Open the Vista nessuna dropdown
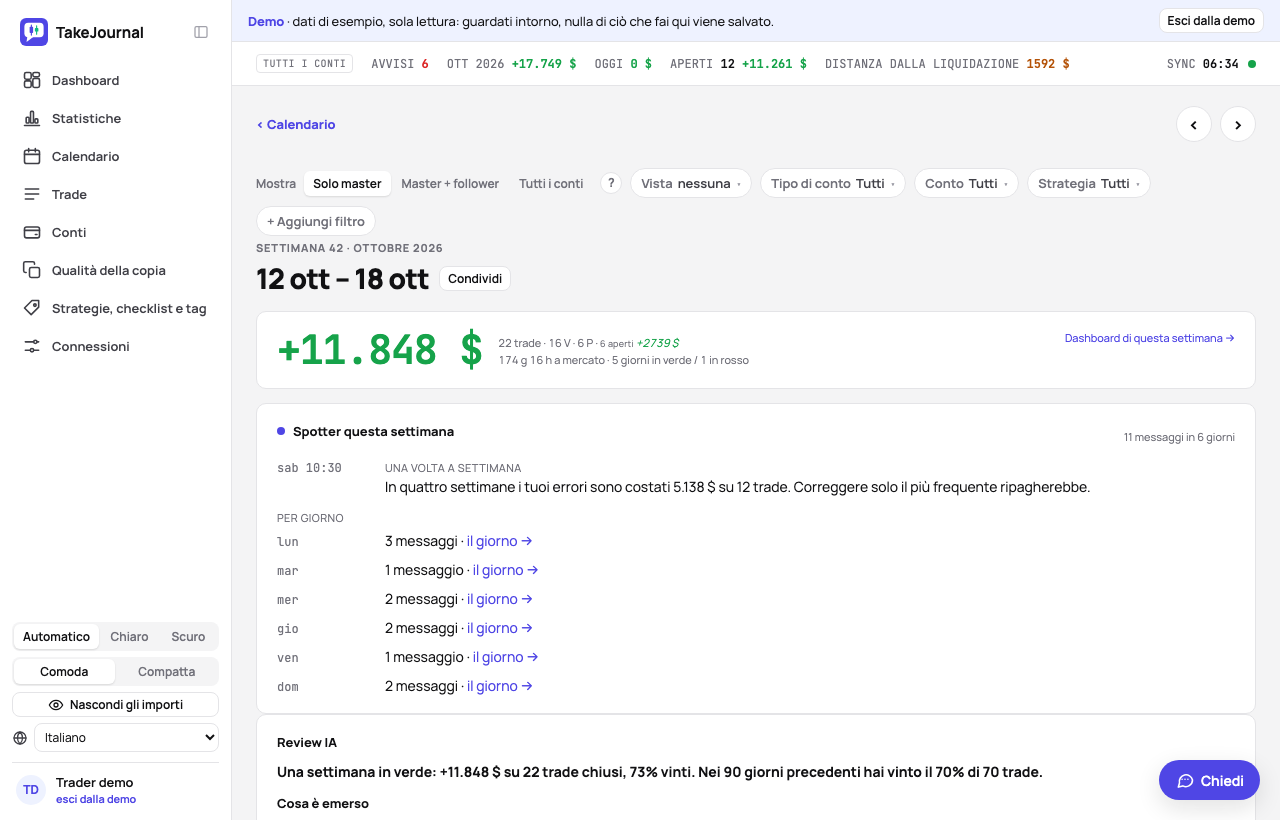 coord(691,184)
